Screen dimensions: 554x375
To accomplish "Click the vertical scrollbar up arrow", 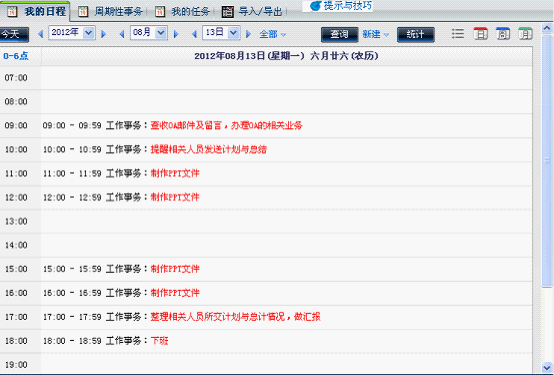I will point(547,28).
